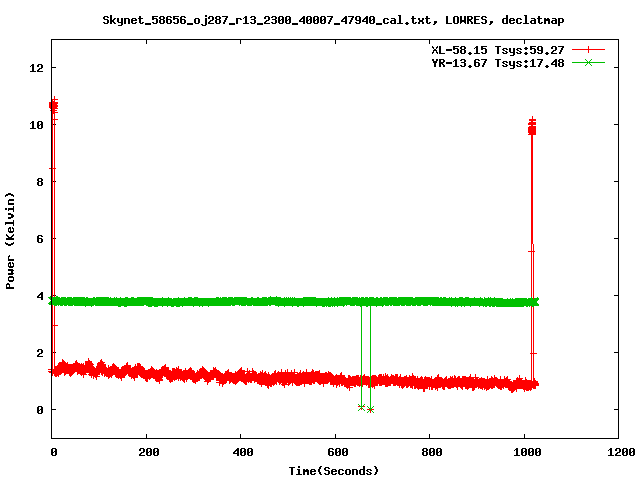The width and height of the screenshot is (640, 480).
Task: Click the x-axis tick label 400
Action: (x=242, y=452)
